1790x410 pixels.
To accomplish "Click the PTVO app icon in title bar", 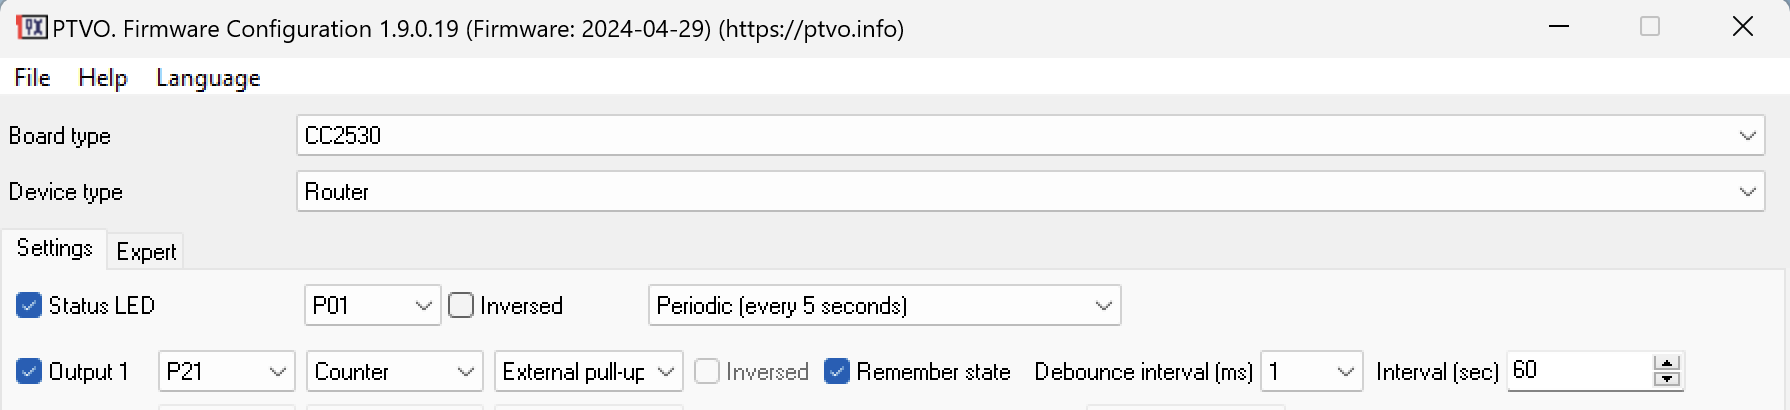I will (x=32, y=27).
